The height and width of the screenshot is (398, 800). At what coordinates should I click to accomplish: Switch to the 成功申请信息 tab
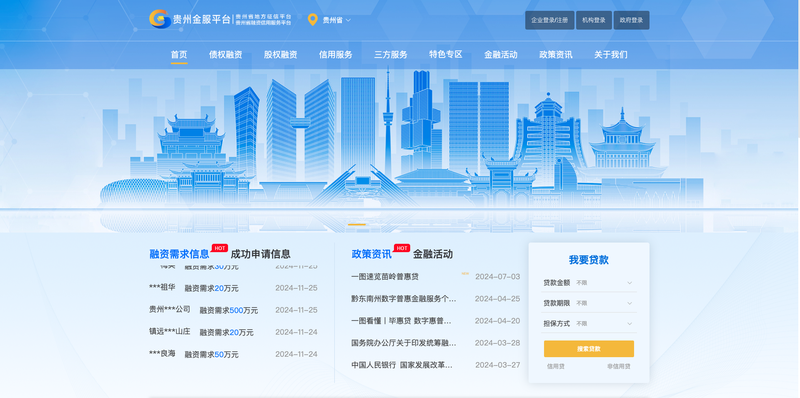point(261,254)
